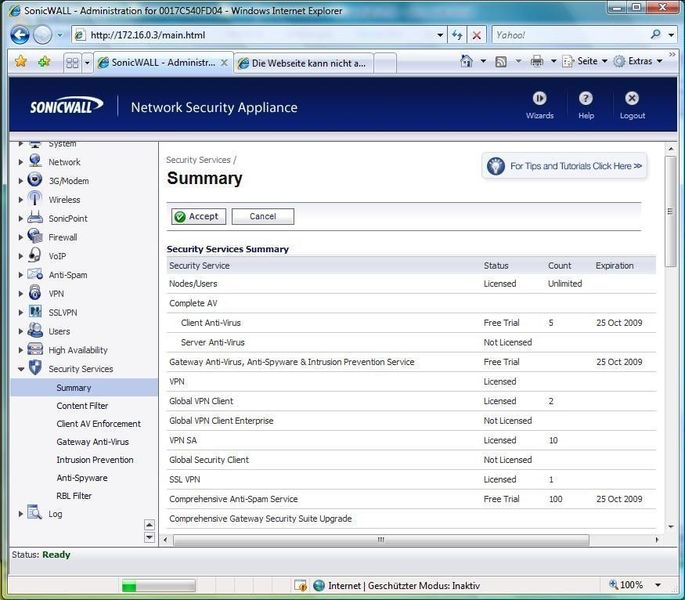Click the Wireless antenna icon
This screenshot has width=685, height=600.
35,199
